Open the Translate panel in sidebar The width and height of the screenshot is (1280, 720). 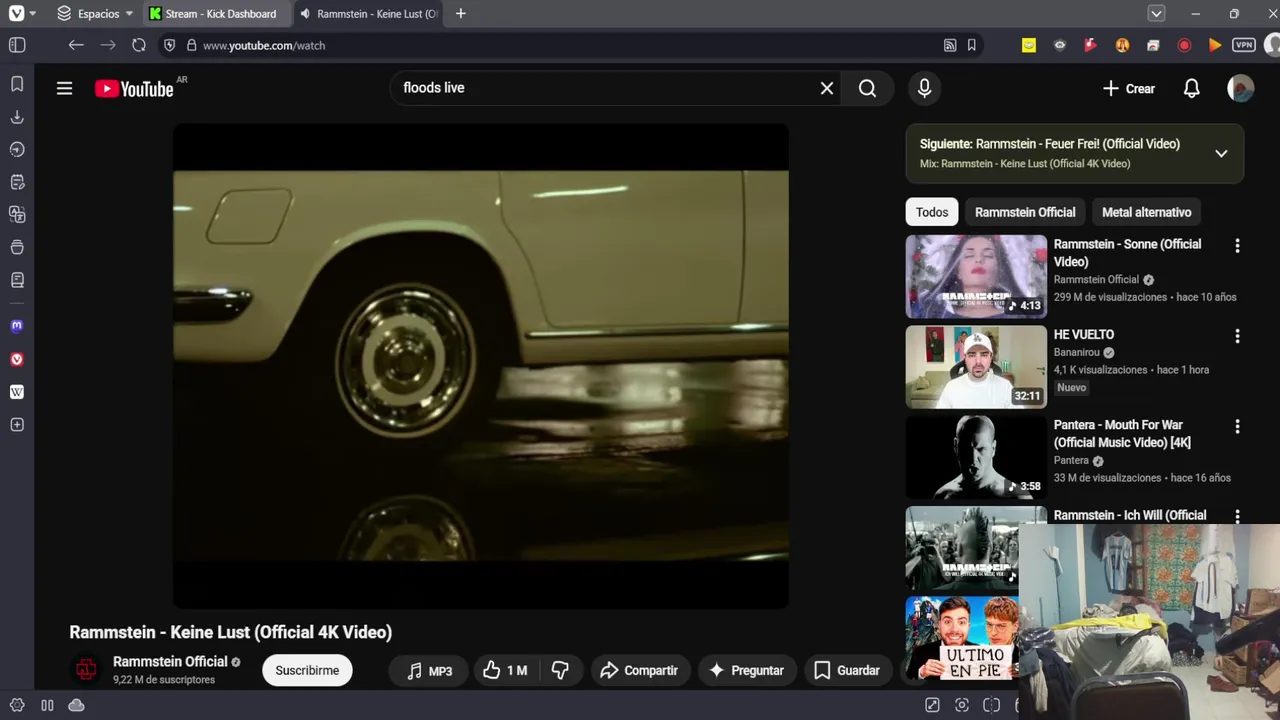click(17, 214)
